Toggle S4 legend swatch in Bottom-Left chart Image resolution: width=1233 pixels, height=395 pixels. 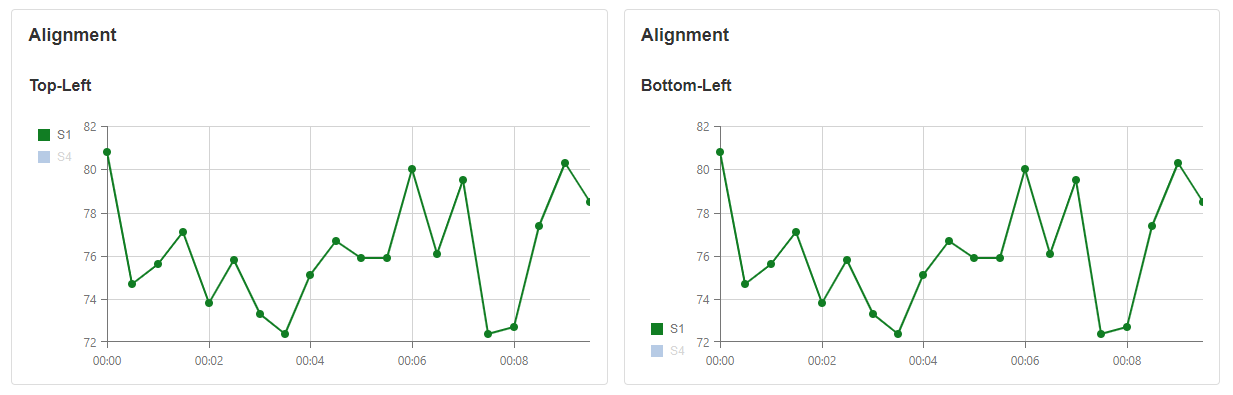coord(657,351)
